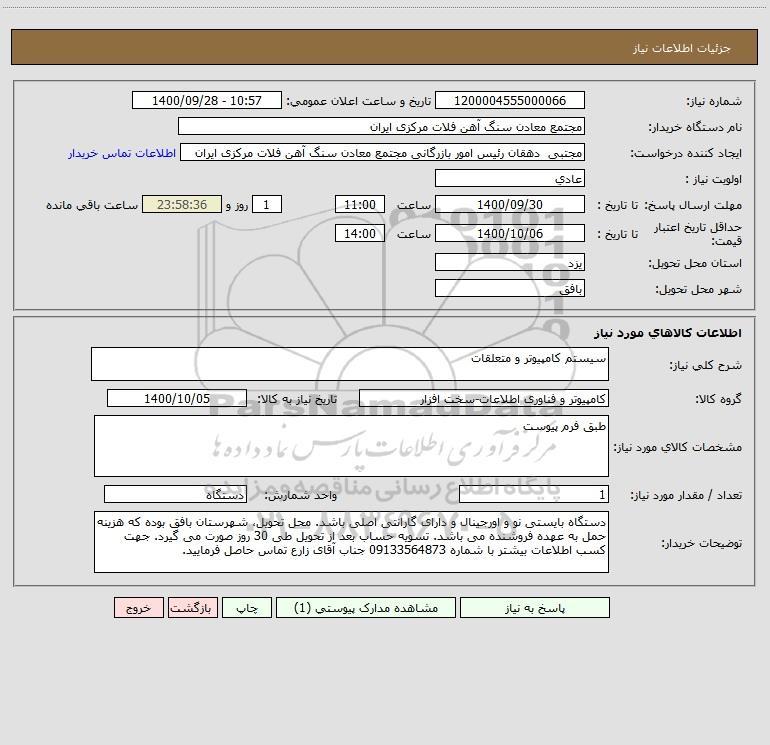This screenshot has width=770, height=745.
Task: Click the بازگشت back button
Action: tap(192, 608)
